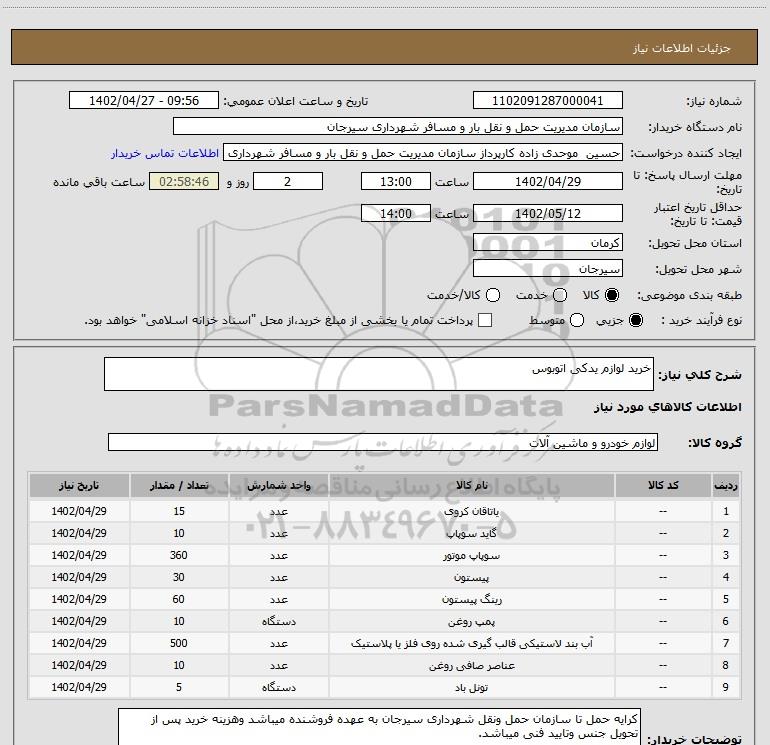Click the گروه کالا field

pyautogui.click(x=383, y=442)
